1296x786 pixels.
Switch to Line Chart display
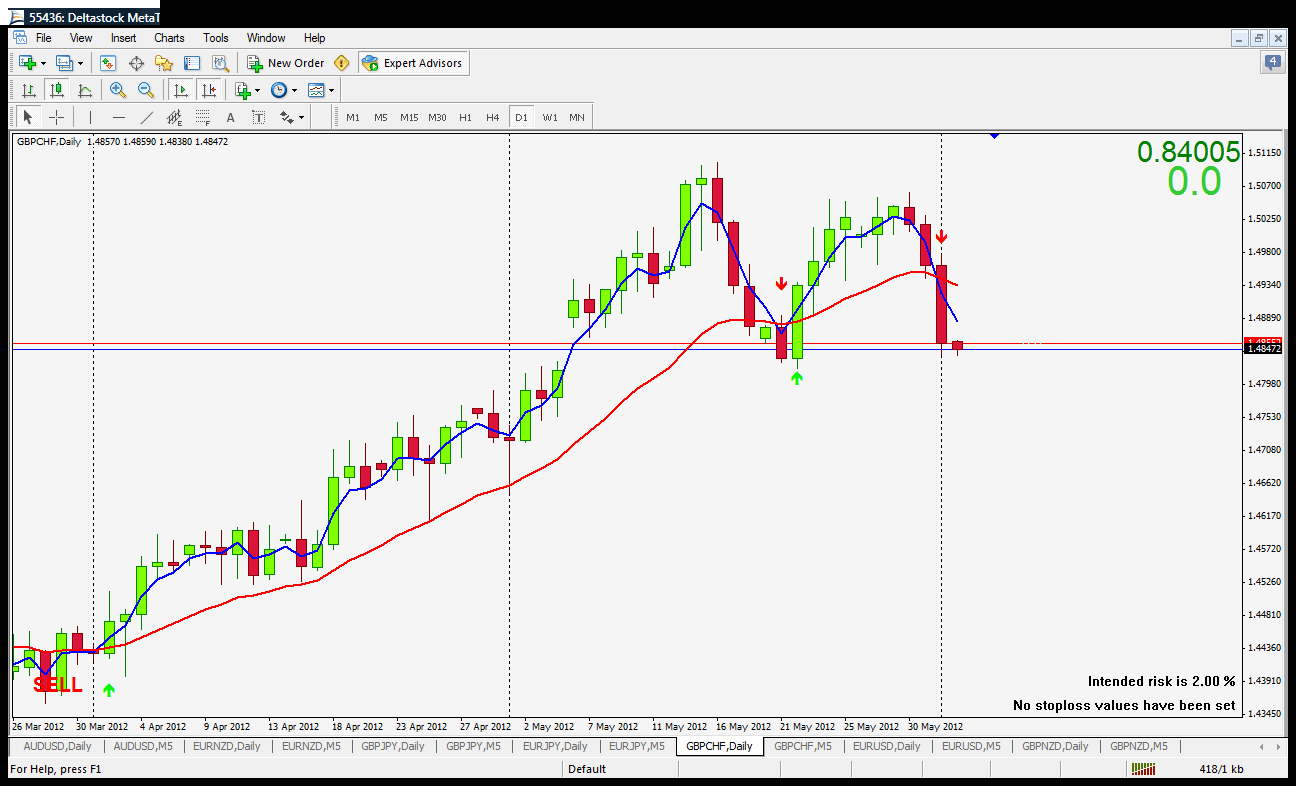84,90
